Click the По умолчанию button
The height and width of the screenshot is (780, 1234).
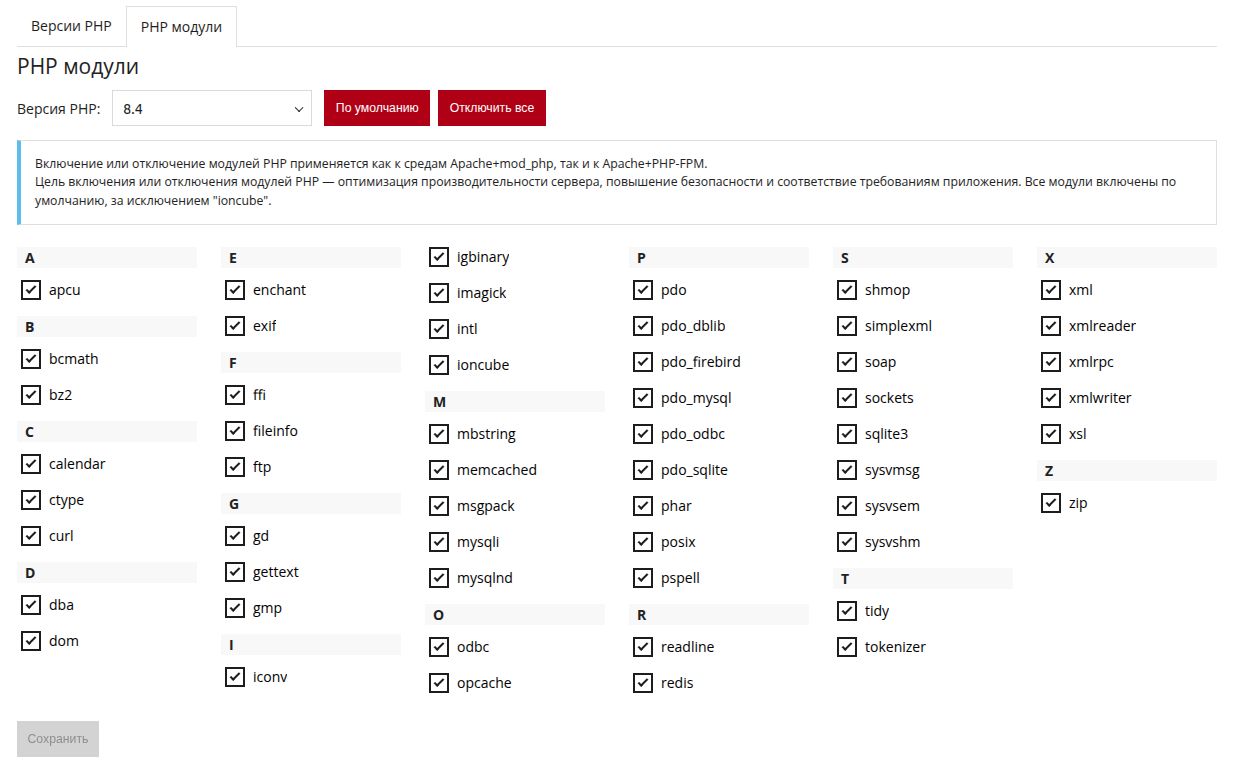pos(377,108)
